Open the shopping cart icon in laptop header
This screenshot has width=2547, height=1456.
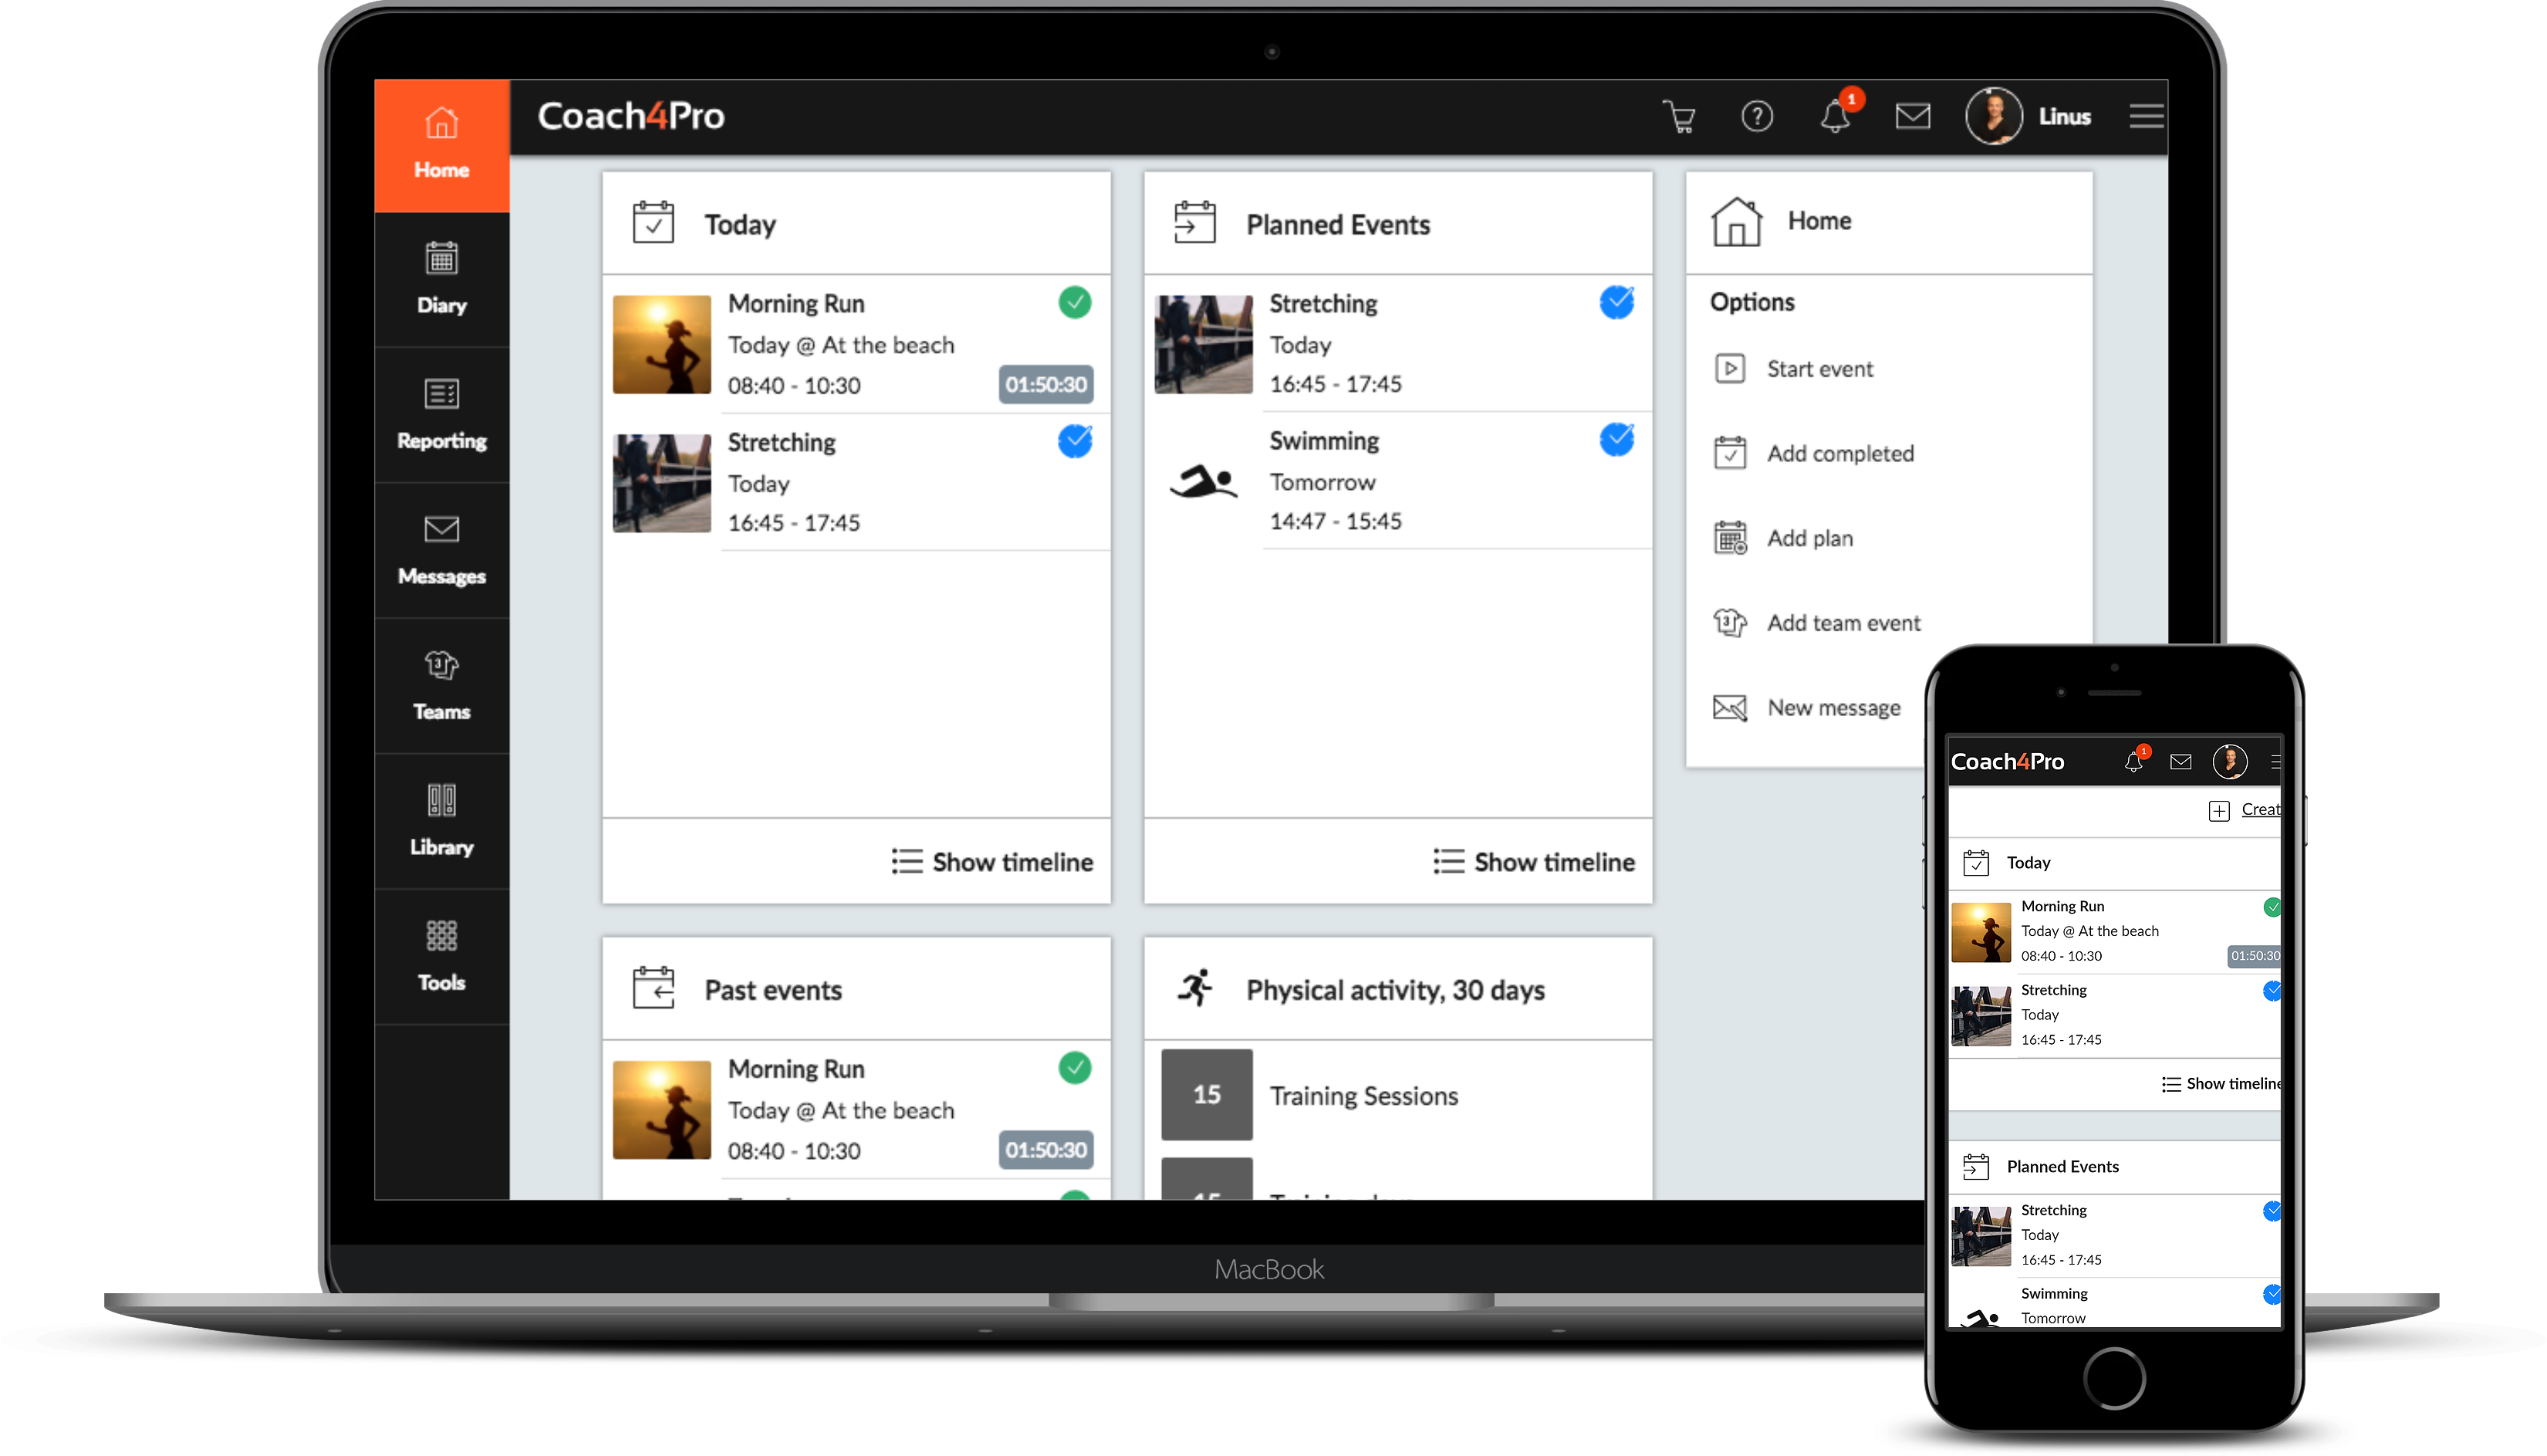pyautogui.click(x=1679, y=117)
